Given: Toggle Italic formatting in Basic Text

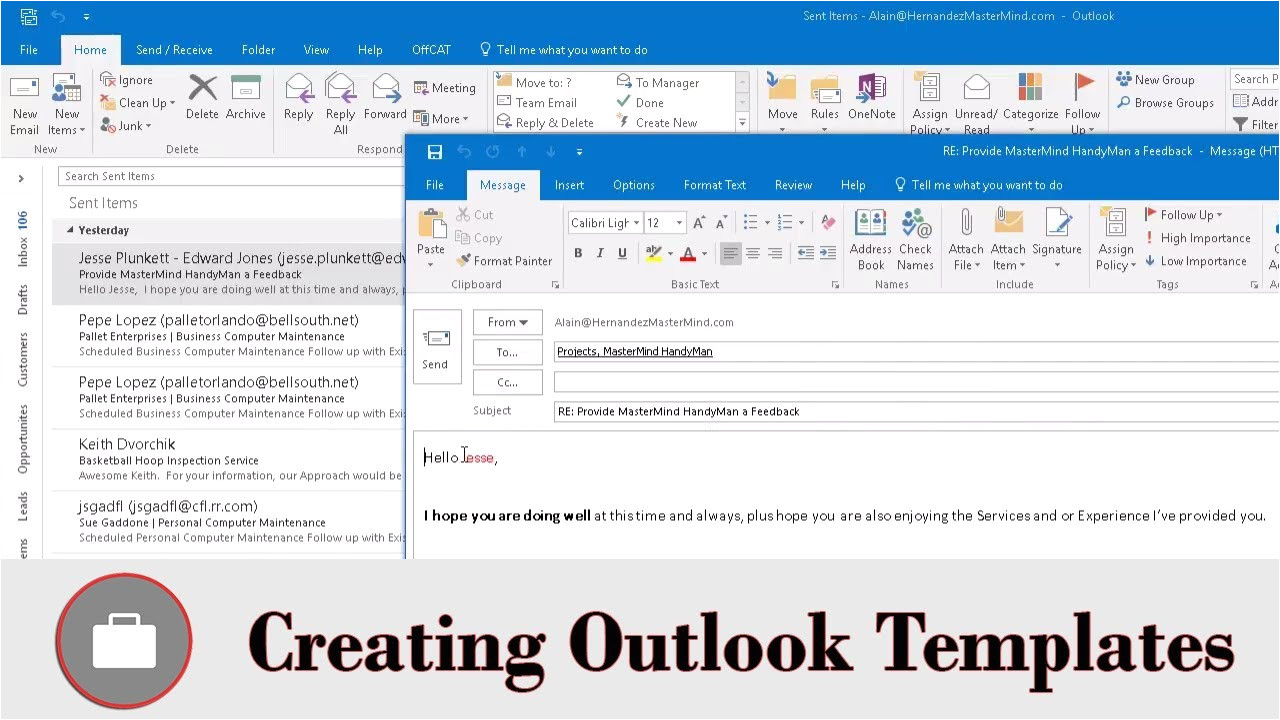Looking at the screenshot, I should point(600,254).
